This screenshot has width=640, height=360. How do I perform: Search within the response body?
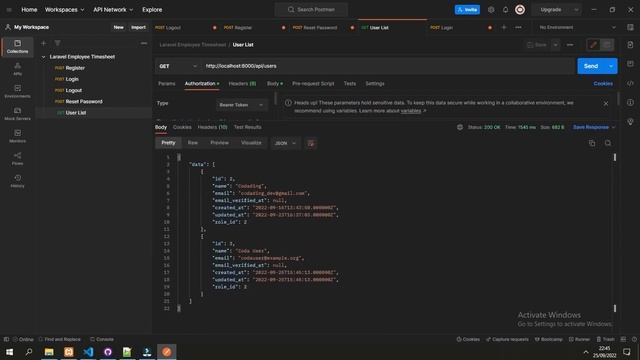(608, 143)
